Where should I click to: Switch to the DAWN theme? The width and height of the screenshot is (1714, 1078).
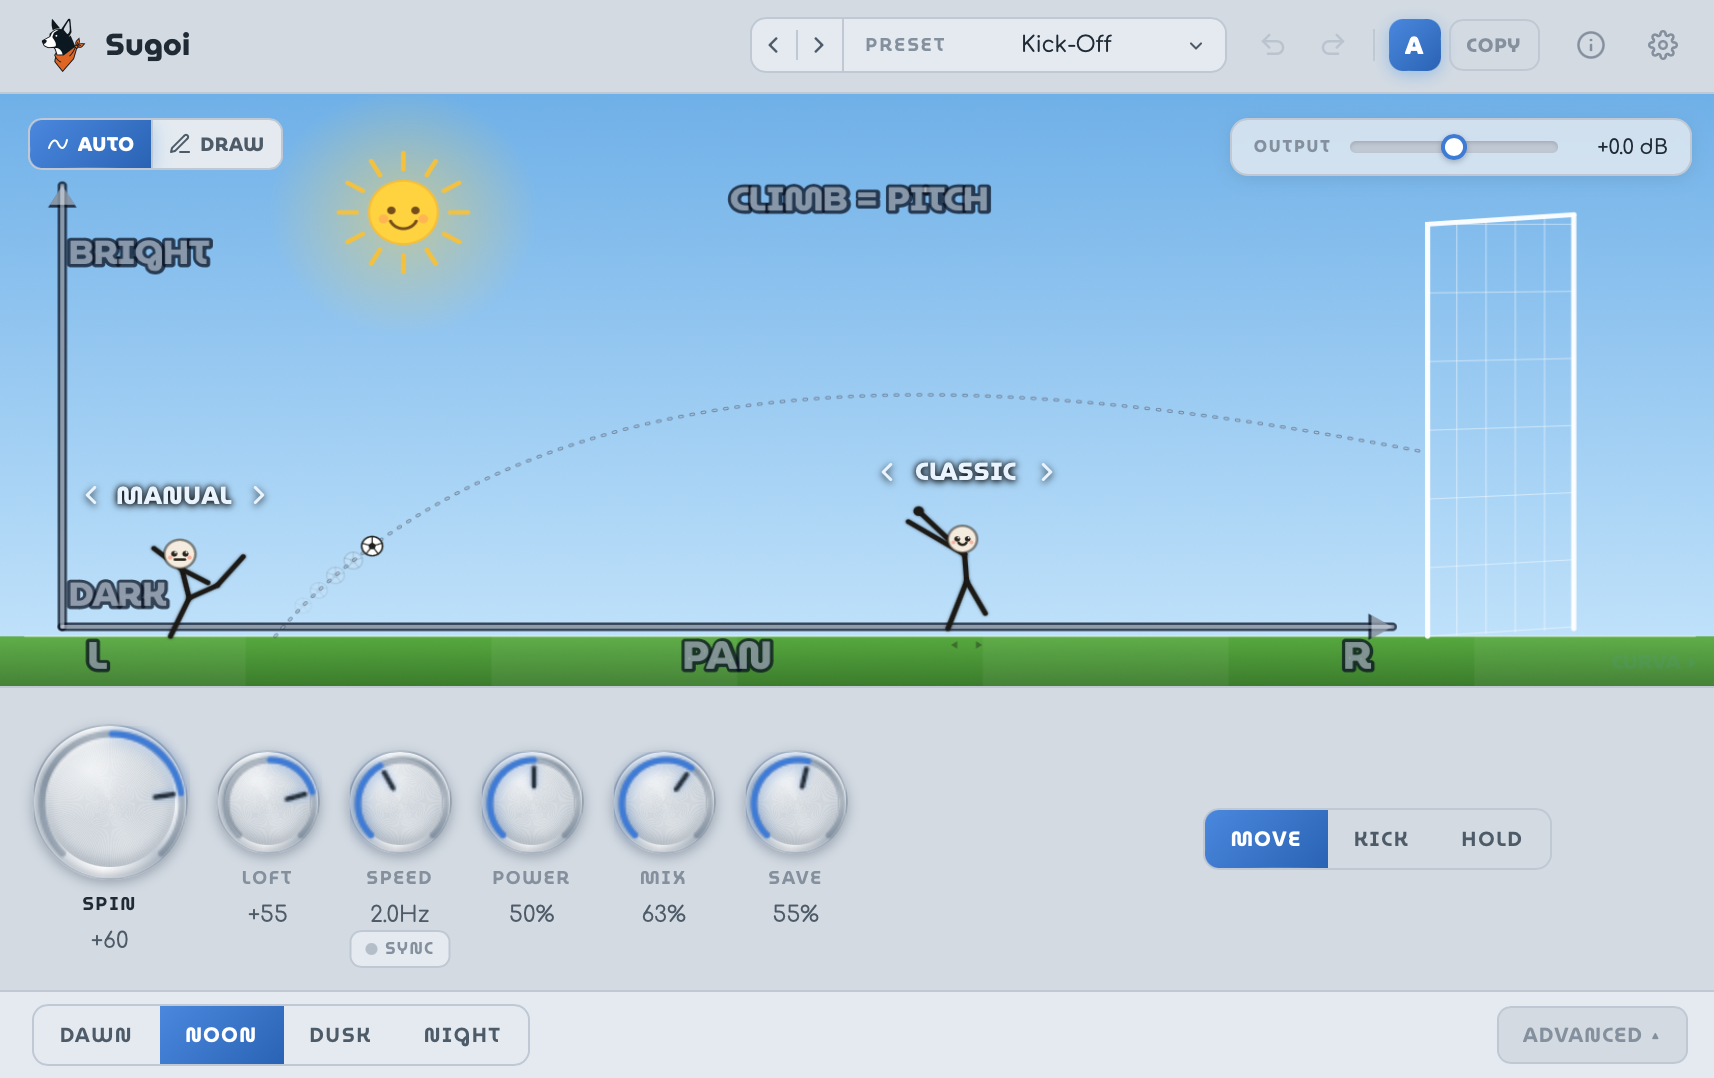[x=96, y=1035]
